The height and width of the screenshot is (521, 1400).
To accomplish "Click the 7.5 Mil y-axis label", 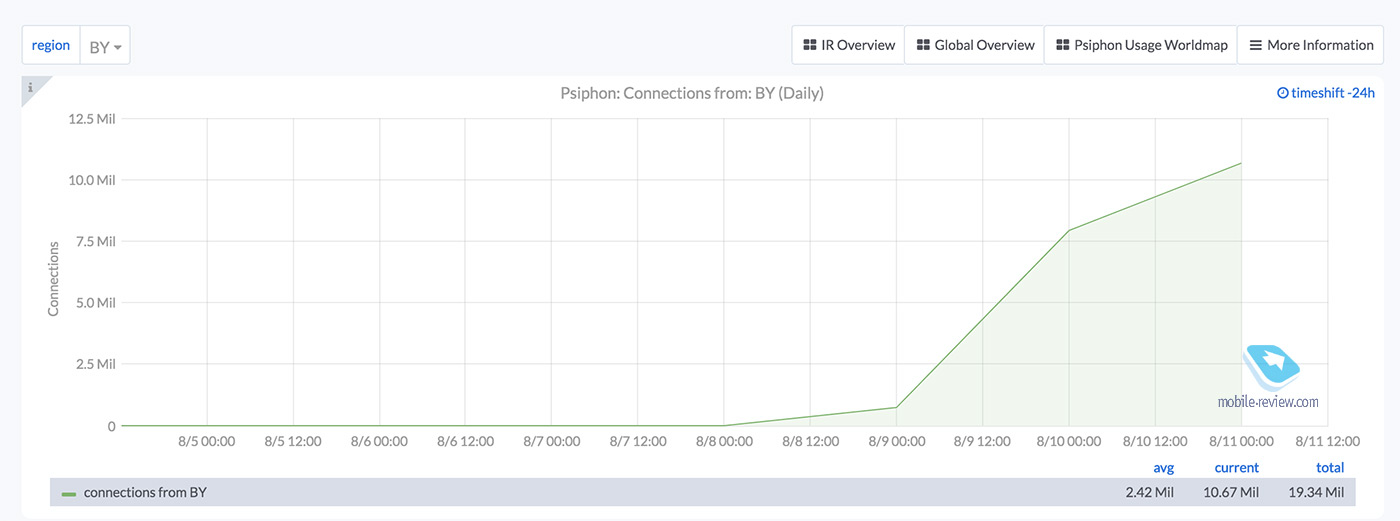I will point(98,242).
